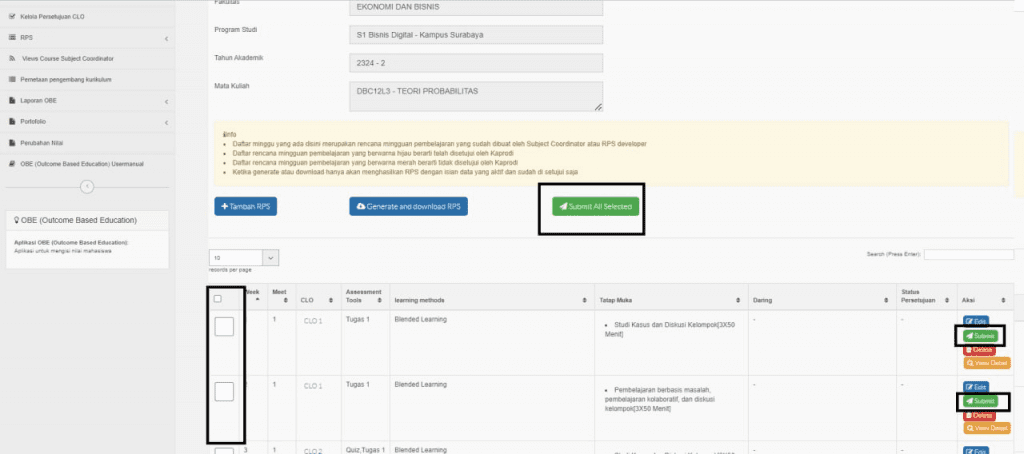Screen dimensions: 1024x454
Task: Click Edit in the first table row
Action: click(x=976, y=321)
